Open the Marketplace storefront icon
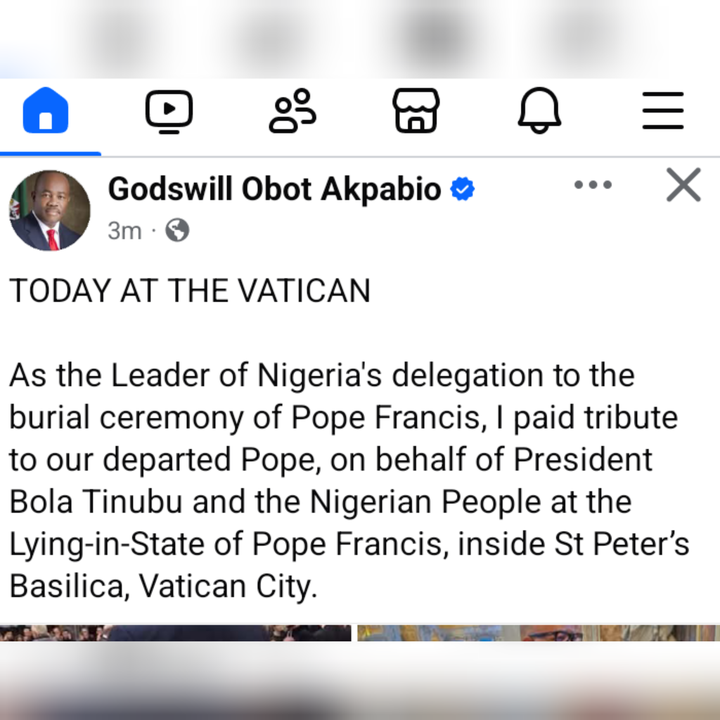 click(416, 111)
